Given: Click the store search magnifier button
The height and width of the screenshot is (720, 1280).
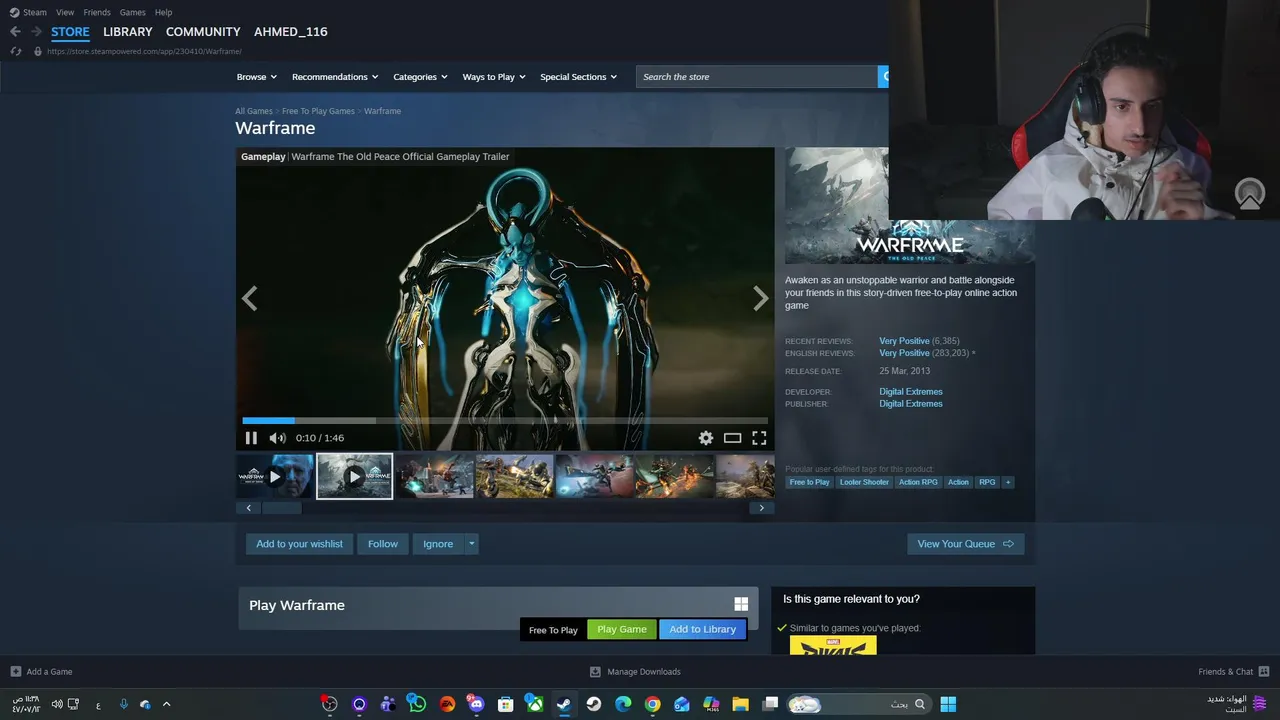Looking at the screenshot, I should [883, 77].
